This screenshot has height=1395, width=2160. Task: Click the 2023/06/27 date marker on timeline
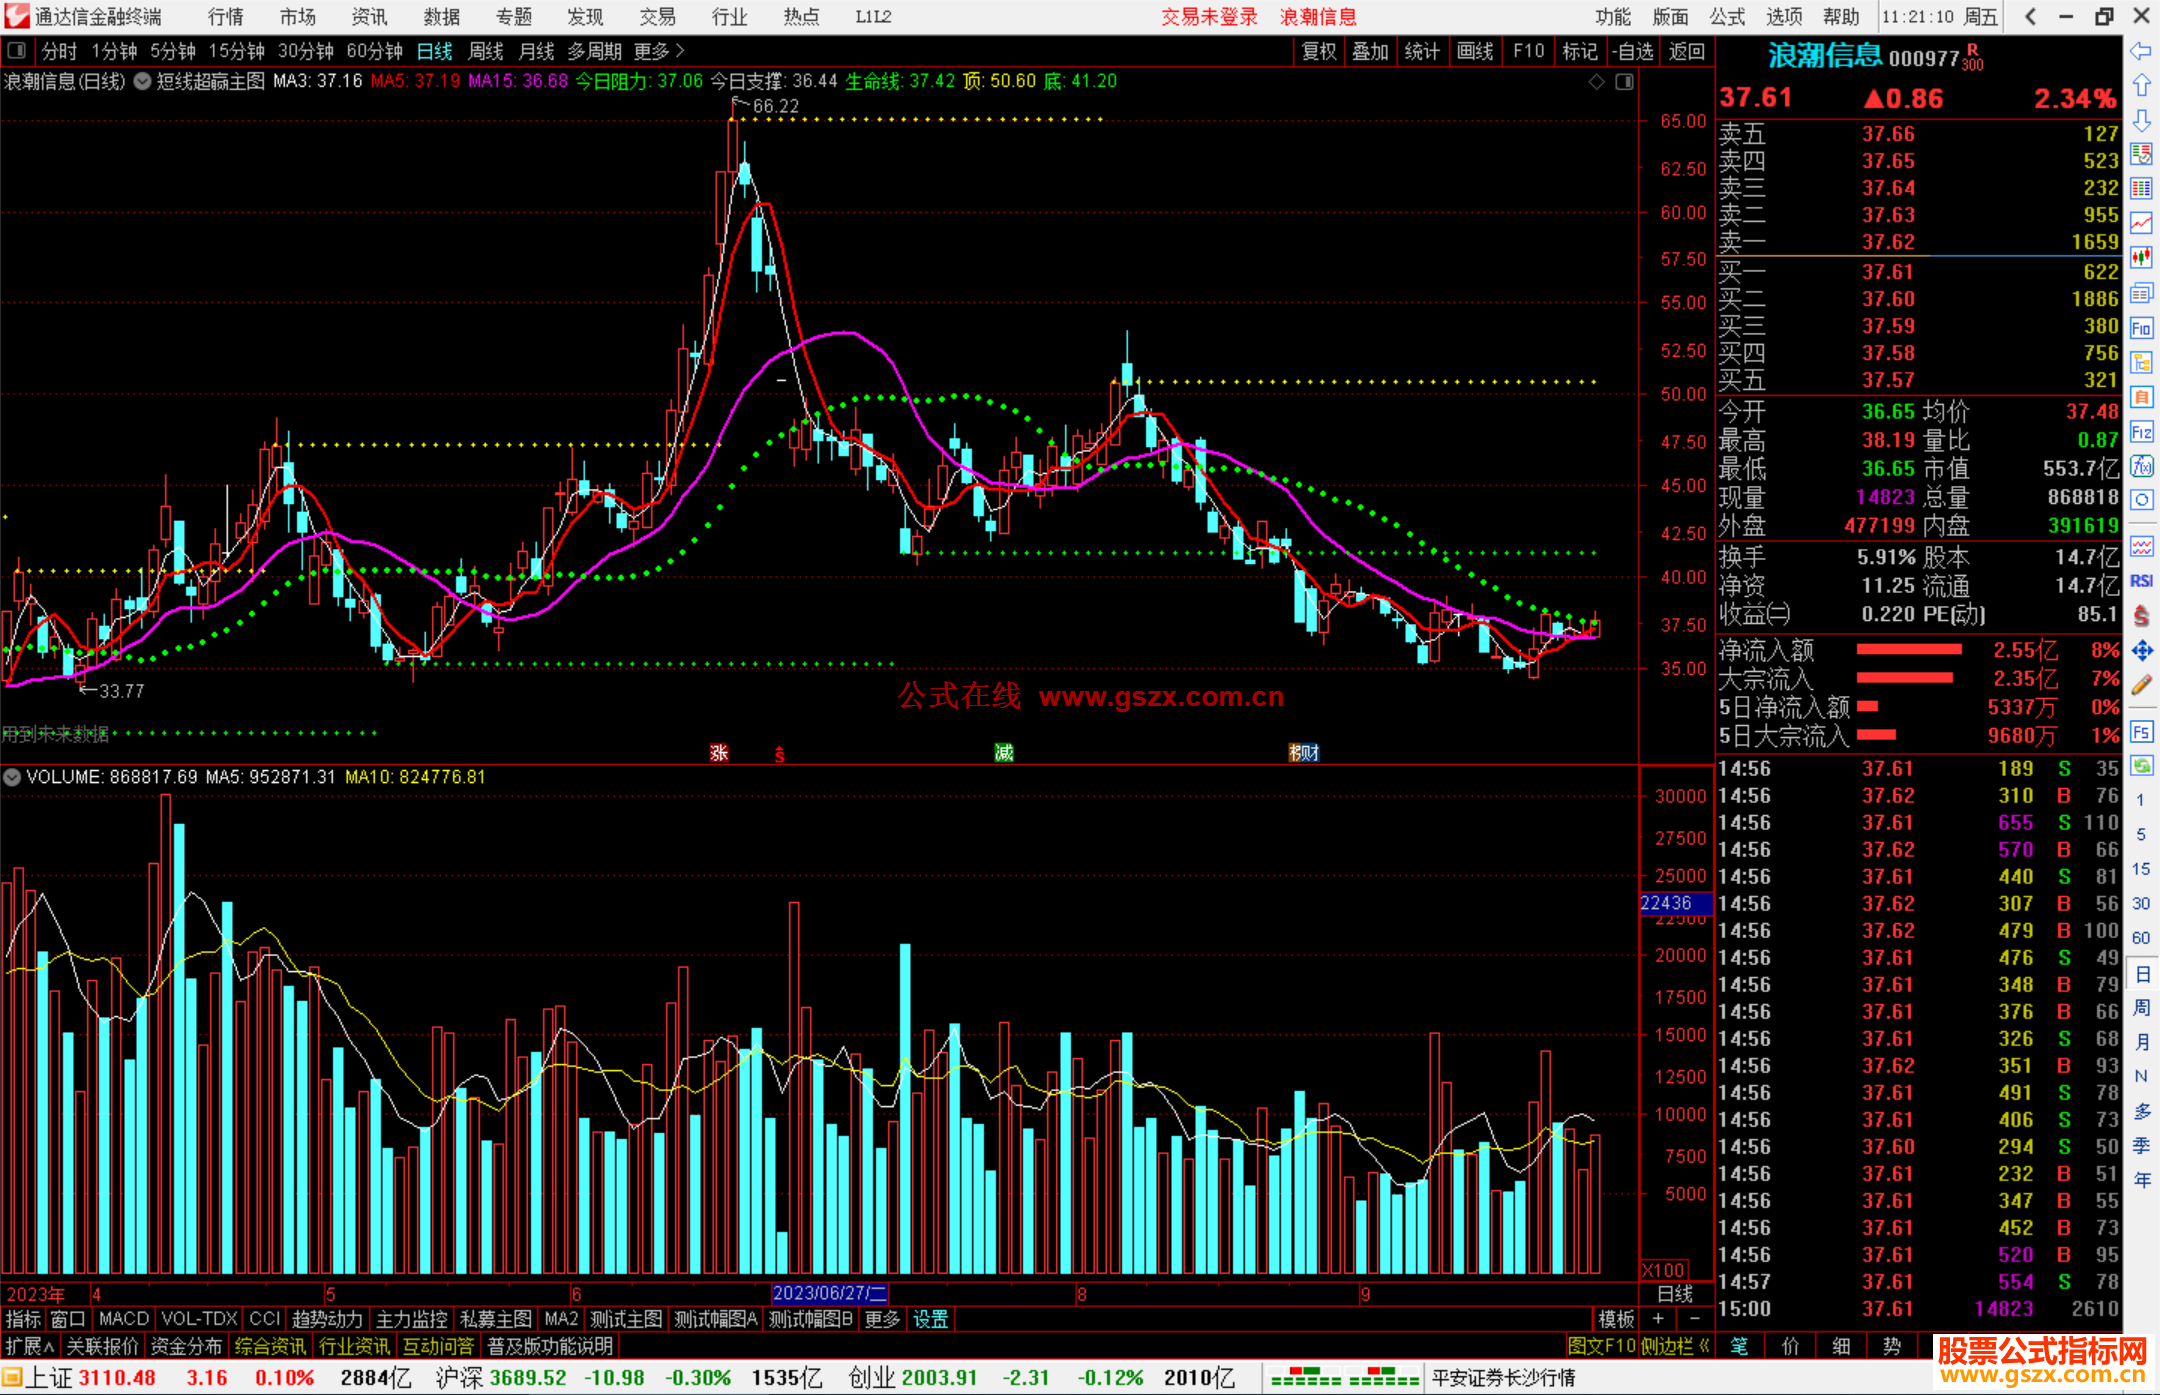(829, 1293)
